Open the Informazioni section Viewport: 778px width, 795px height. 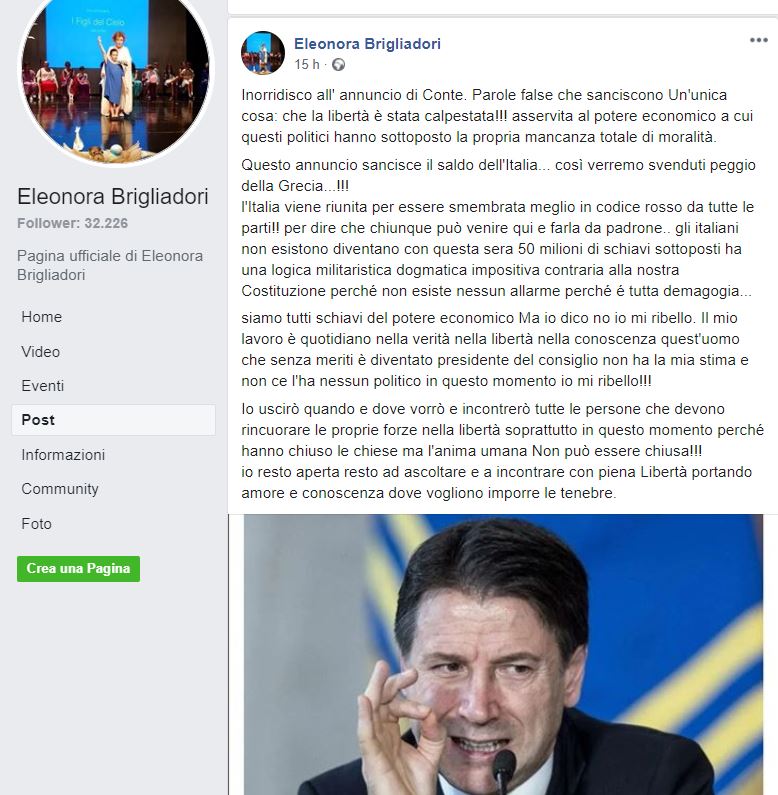point(114,455)
